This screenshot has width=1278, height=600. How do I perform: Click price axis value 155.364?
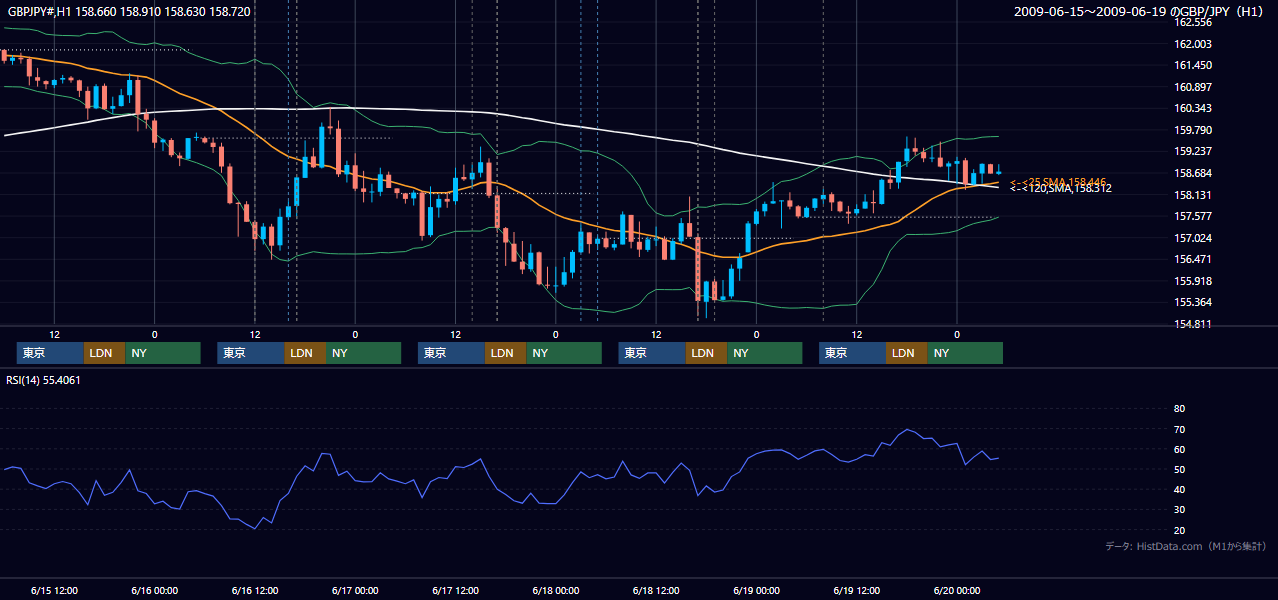coord(1193,302)
